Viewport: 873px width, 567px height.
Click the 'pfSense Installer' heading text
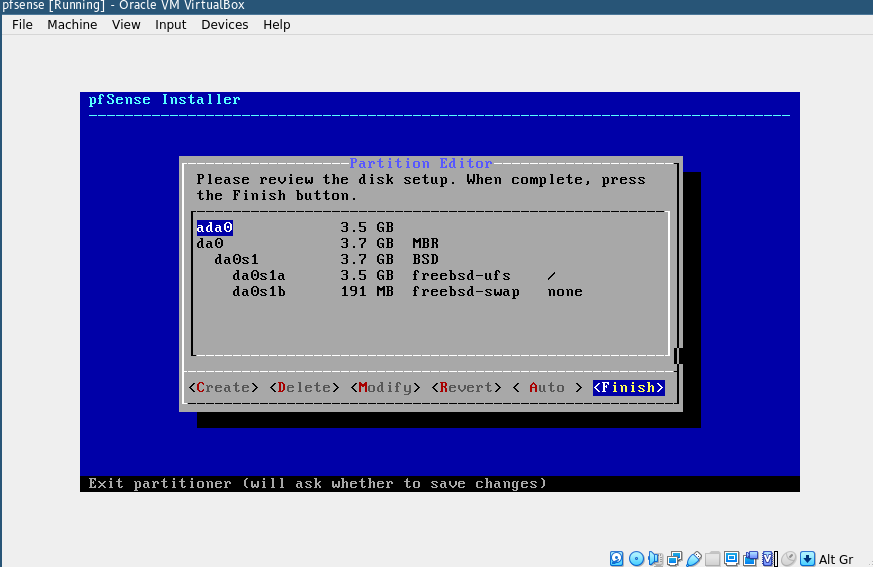164,100
